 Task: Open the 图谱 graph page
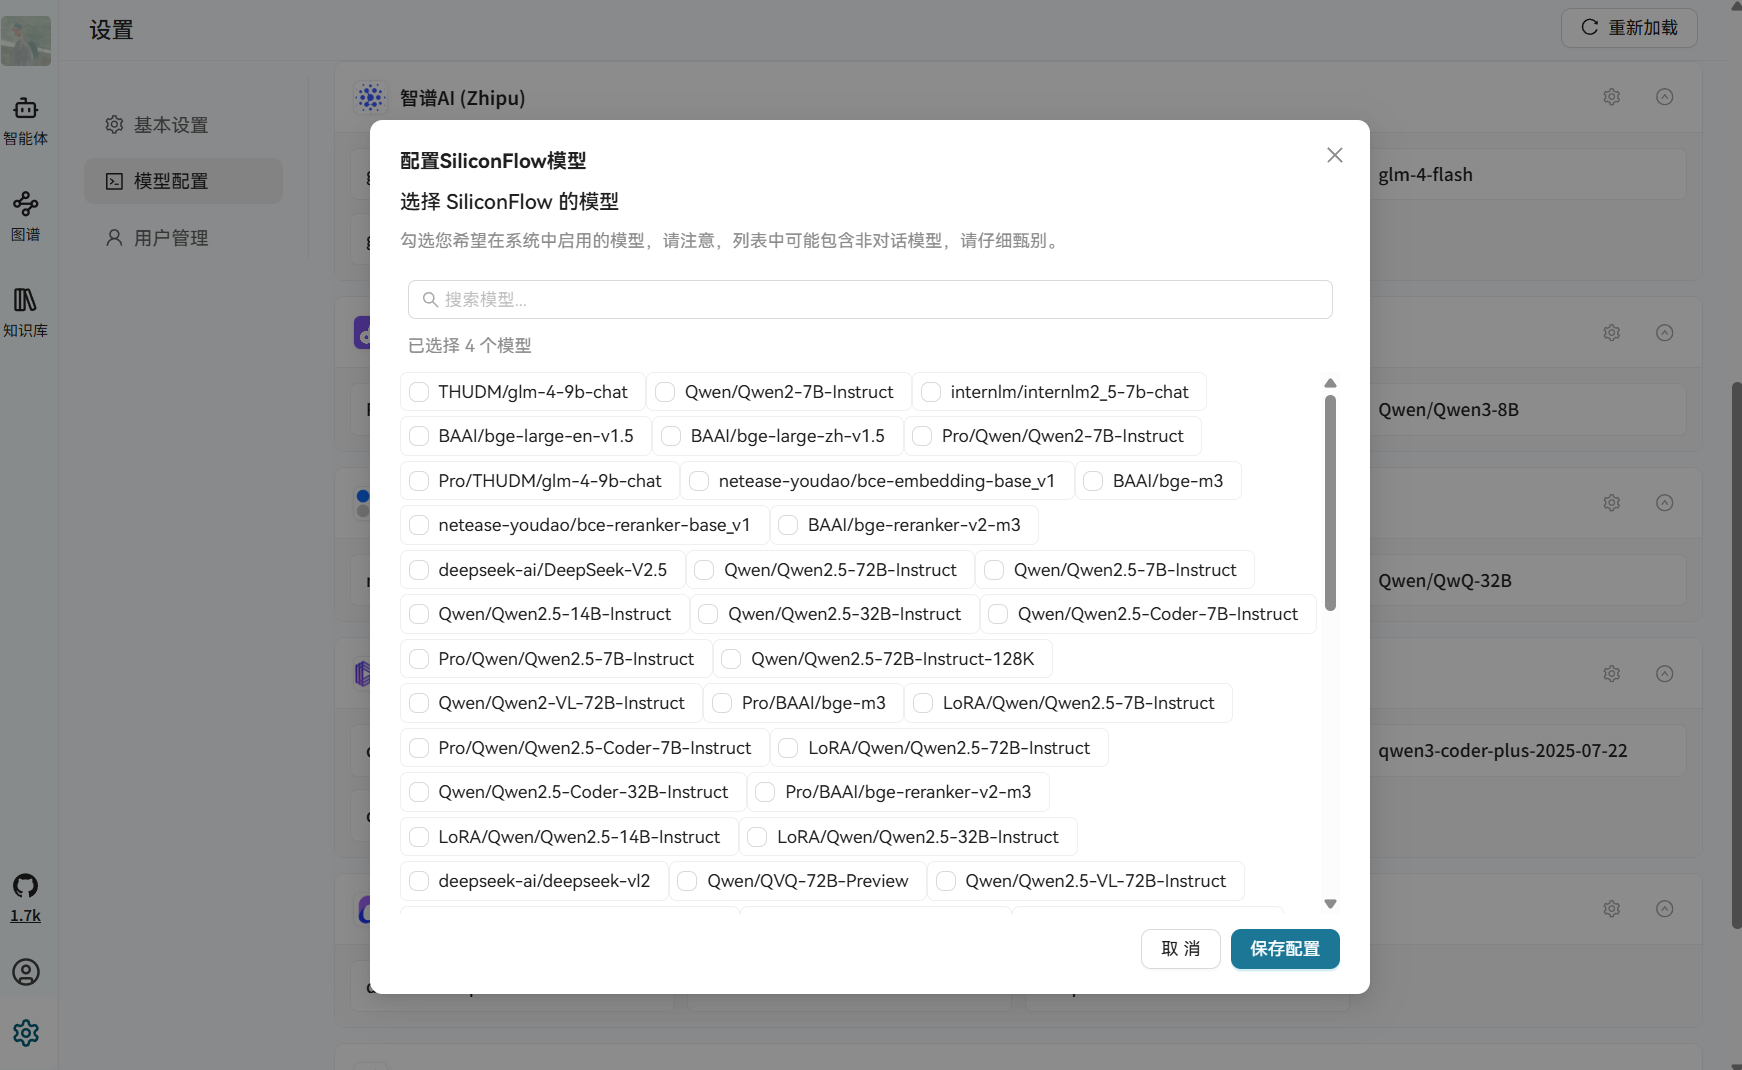pyautogui.click(x=26, y=217)
